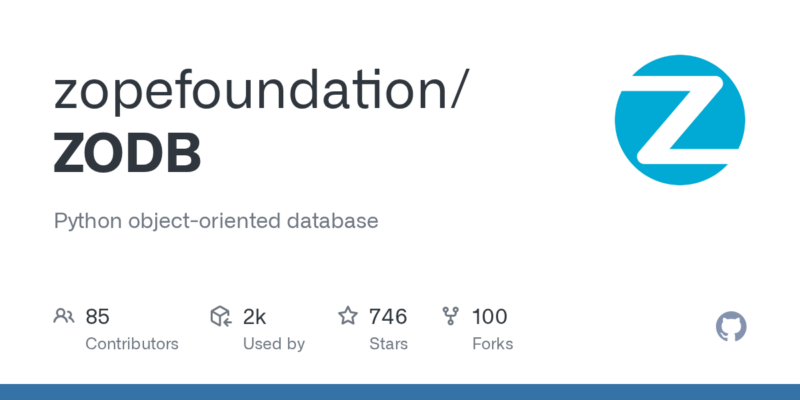Click the word Python in the description

(x=87, y=221)
